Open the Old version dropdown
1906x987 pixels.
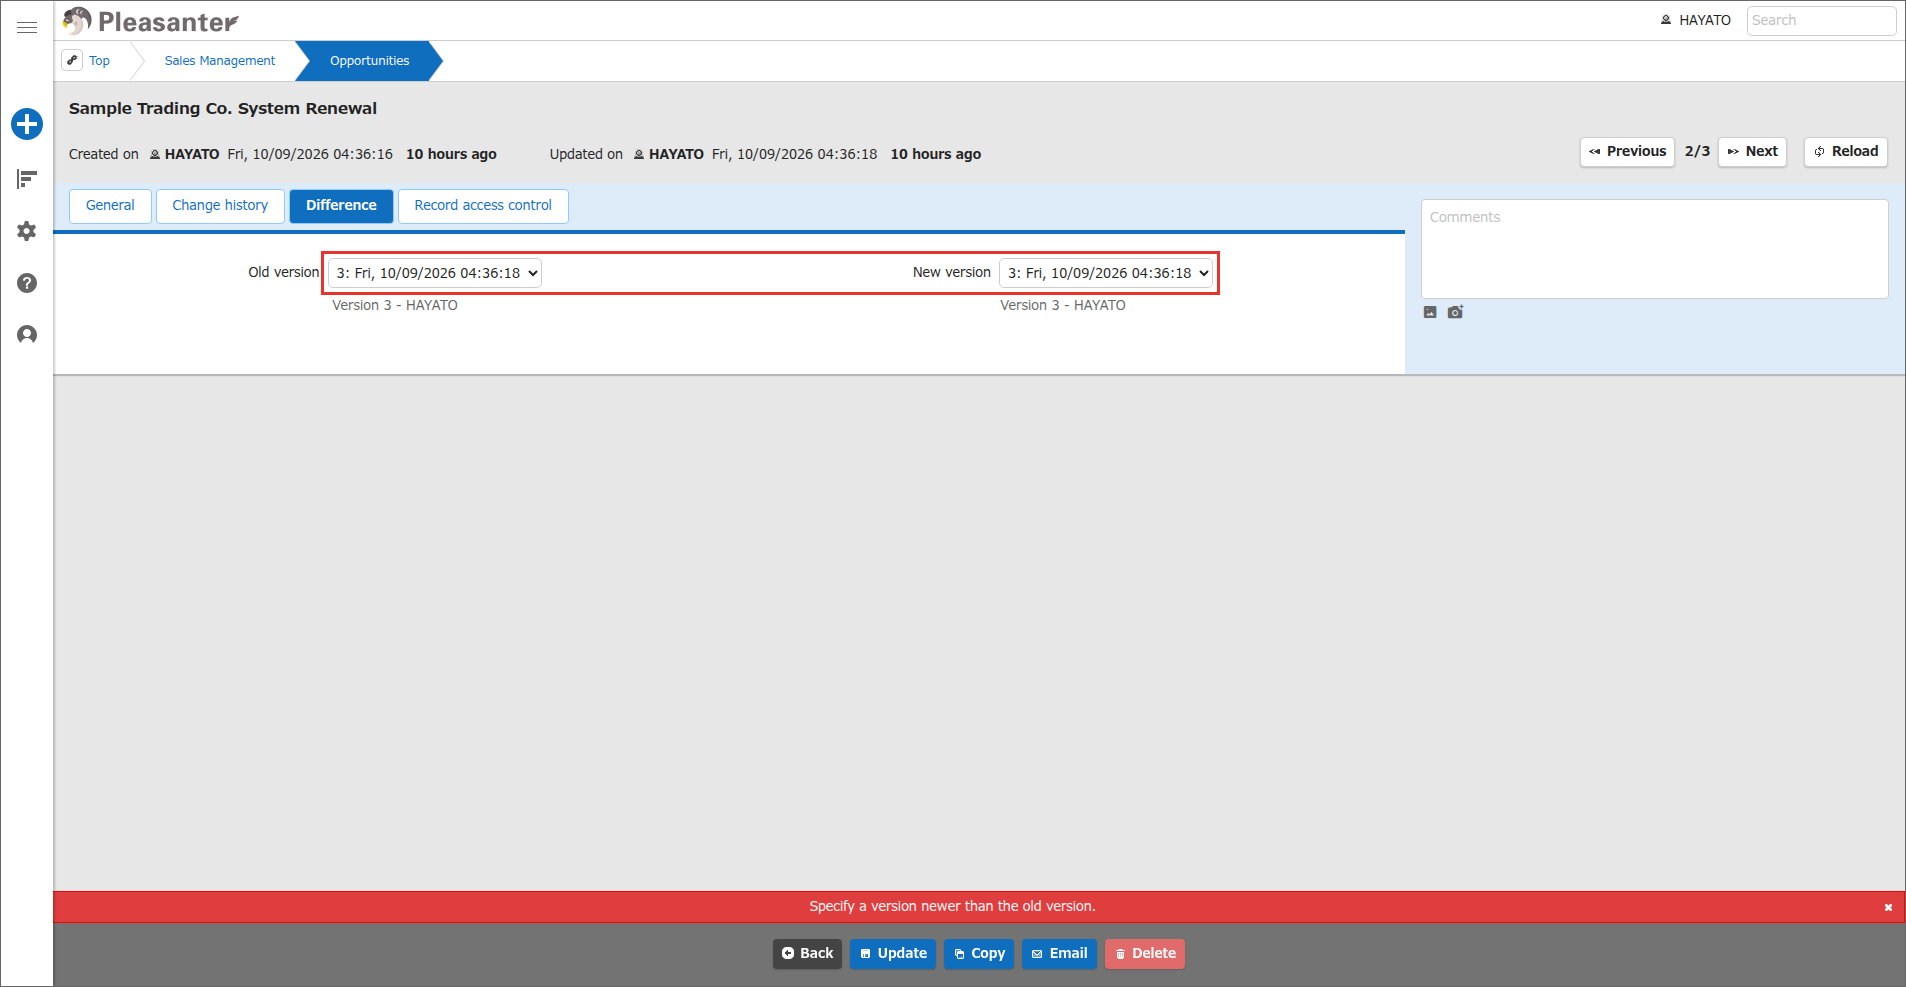coord(435,273)
